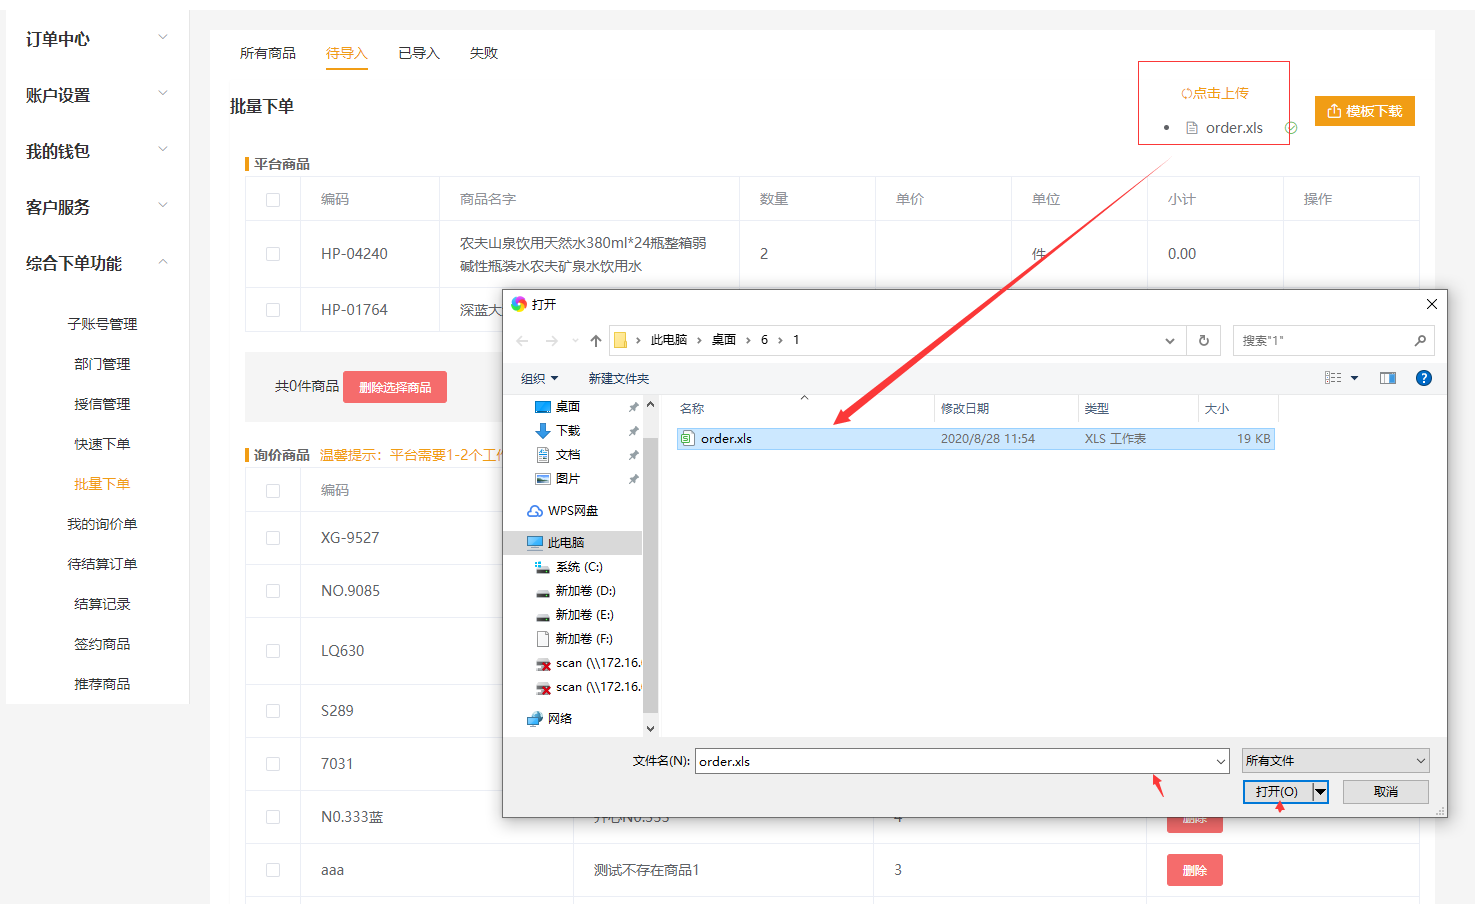Collapse the 综合下单功能 sidebar section

(x=163, y=263)
